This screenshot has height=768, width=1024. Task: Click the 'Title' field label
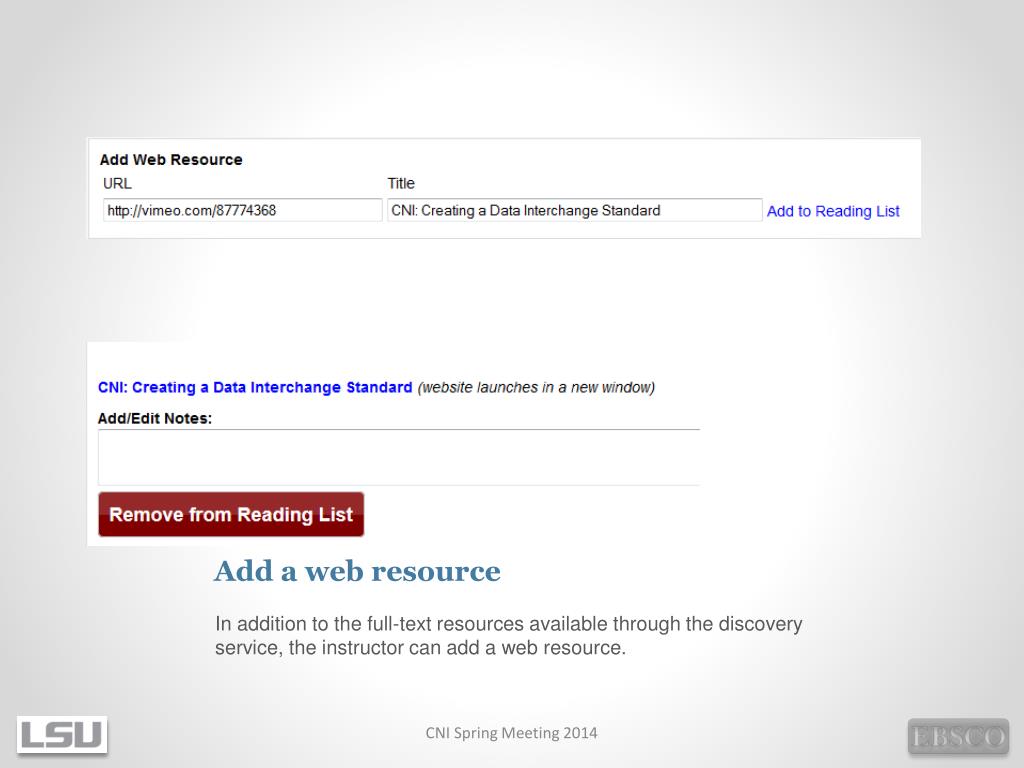[x=401, y=184]
